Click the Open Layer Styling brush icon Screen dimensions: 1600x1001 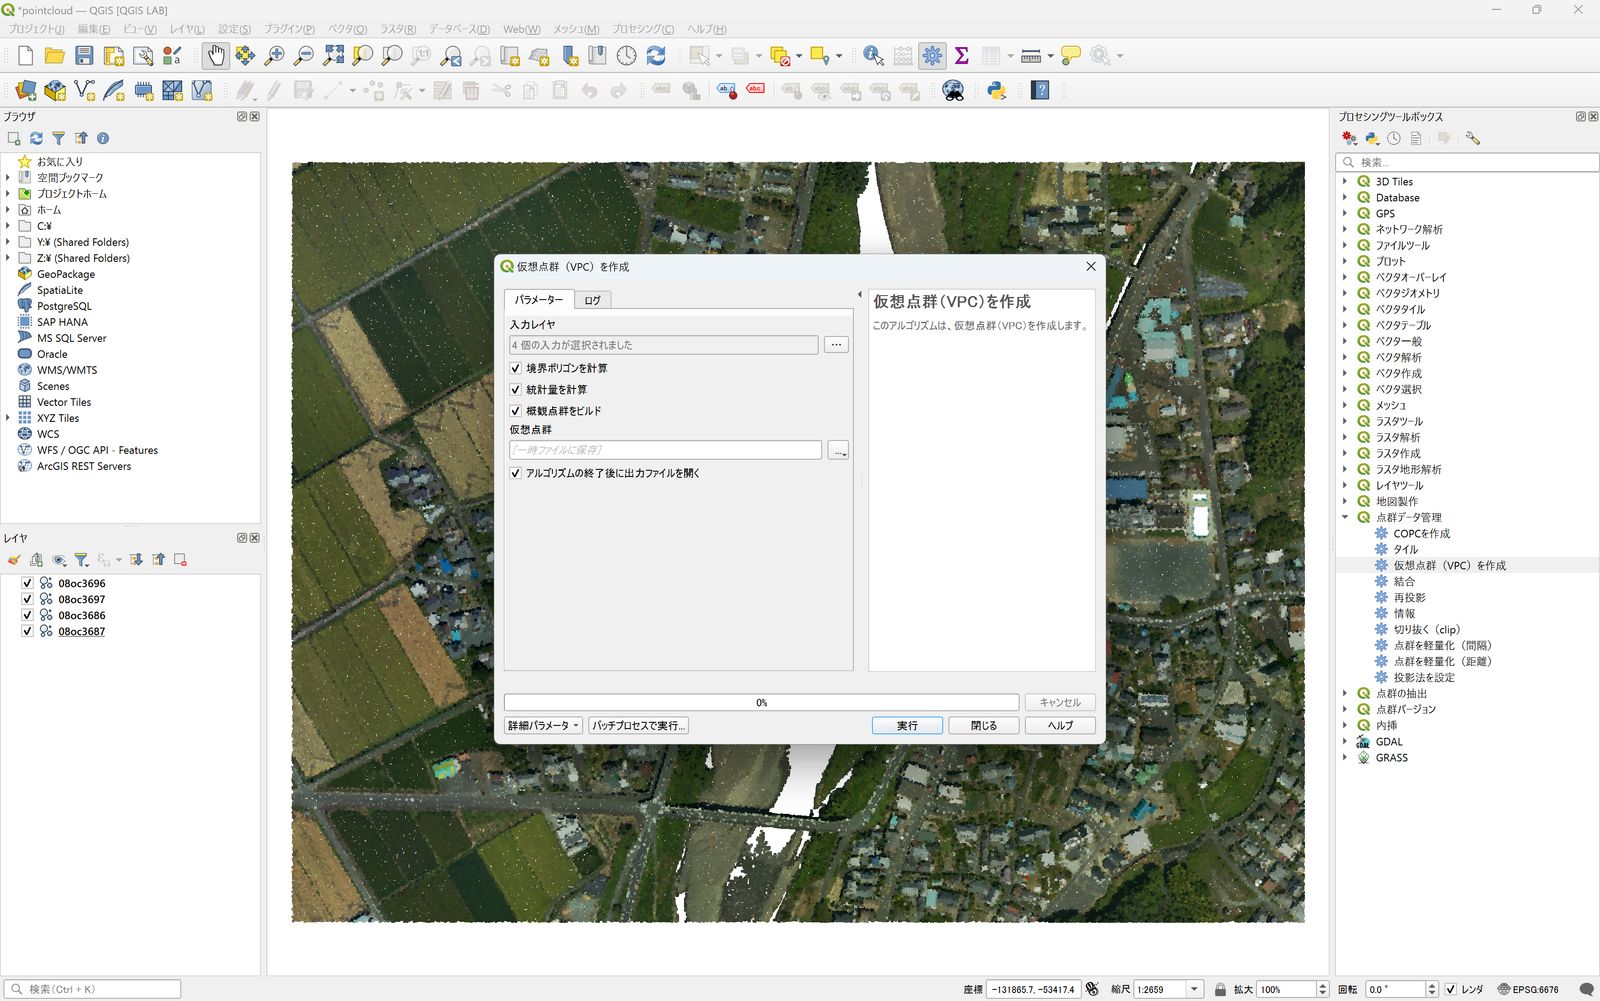(14, 560)
